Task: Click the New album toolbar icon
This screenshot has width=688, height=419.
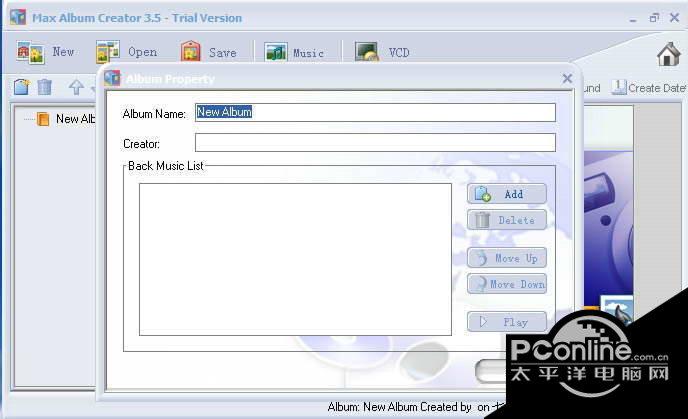Action: (30, 52)
